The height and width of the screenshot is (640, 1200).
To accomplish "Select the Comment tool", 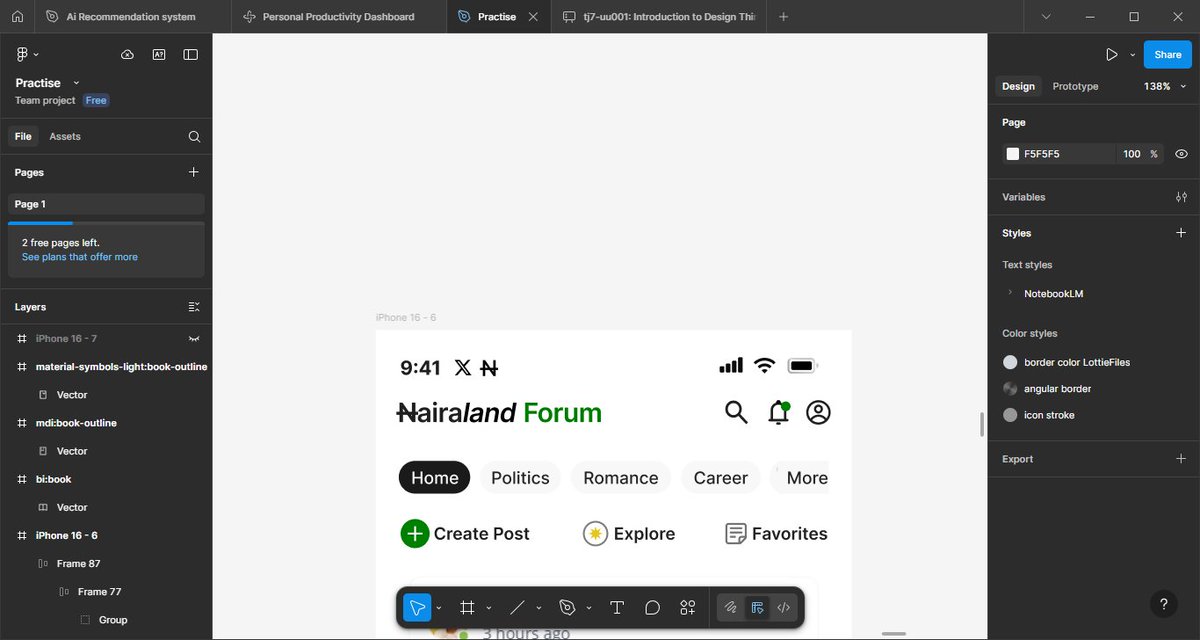I will coord(652,607).
